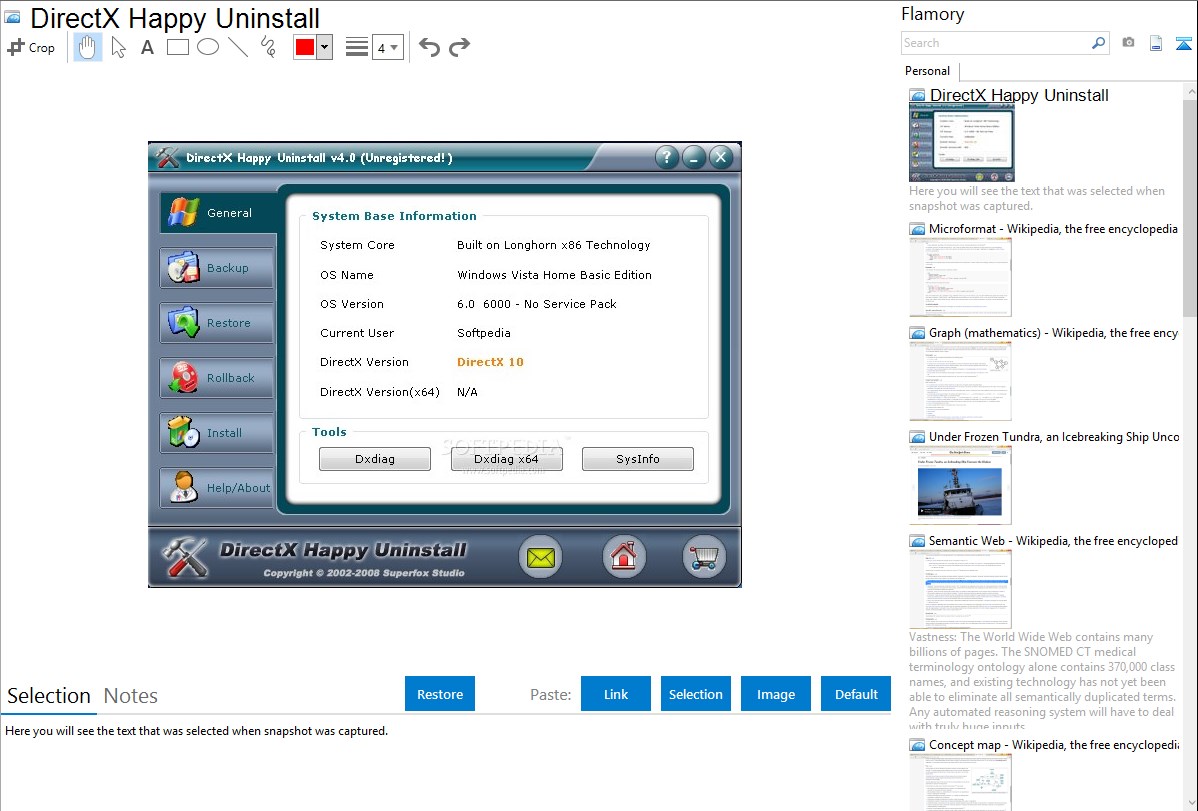Click the red color swatch
Screen dimensions: 1198x811
pyautogui.click(x=305, y=47)
